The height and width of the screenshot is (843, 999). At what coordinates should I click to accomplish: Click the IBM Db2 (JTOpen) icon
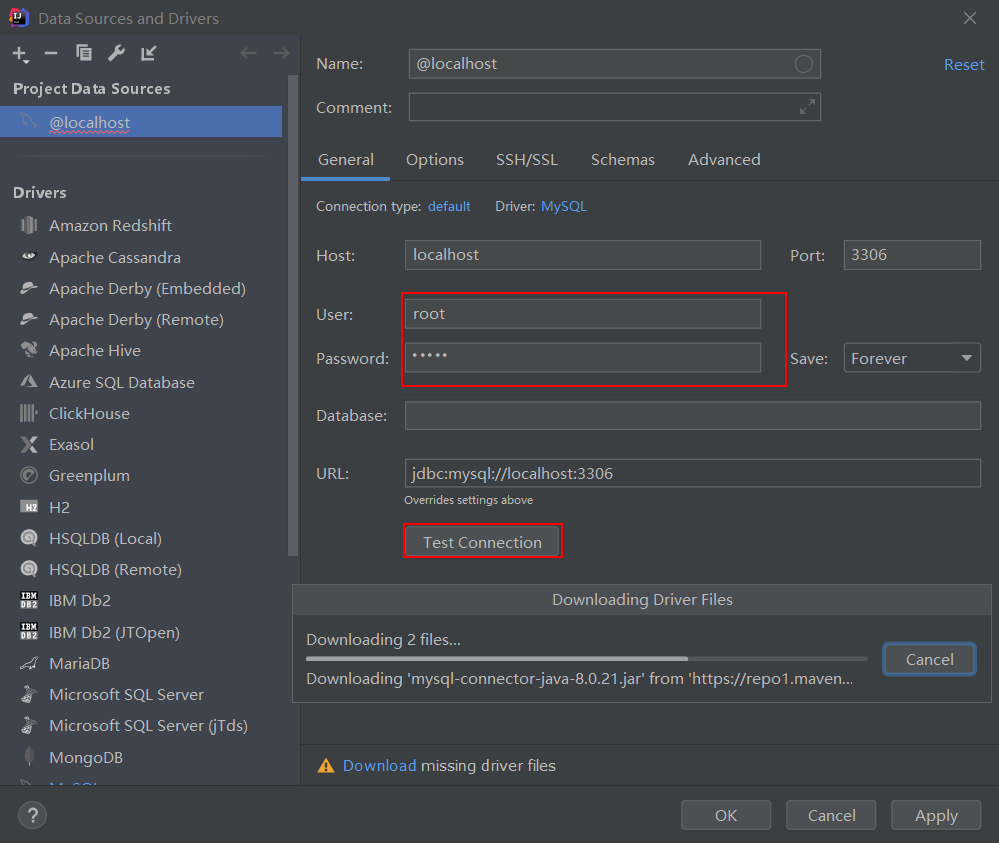coord(29,631)
